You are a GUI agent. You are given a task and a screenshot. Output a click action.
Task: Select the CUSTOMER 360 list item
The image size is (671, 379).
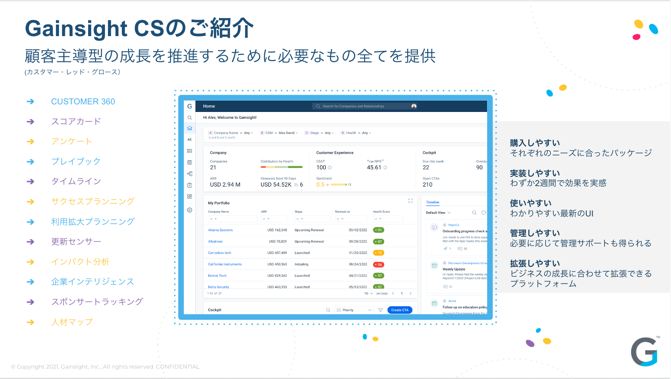pyautogui.click(x=83, y=101)
